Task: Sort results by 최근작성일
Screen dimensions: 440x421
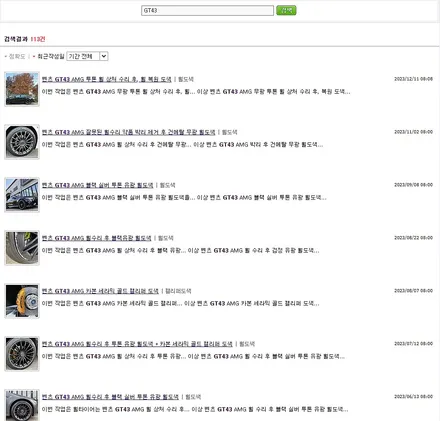Action: point(51,56)
